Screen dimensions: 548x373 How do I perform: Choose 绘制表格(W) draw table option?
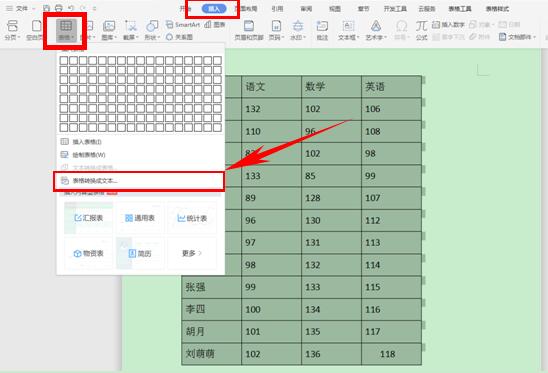click(140, 155)
